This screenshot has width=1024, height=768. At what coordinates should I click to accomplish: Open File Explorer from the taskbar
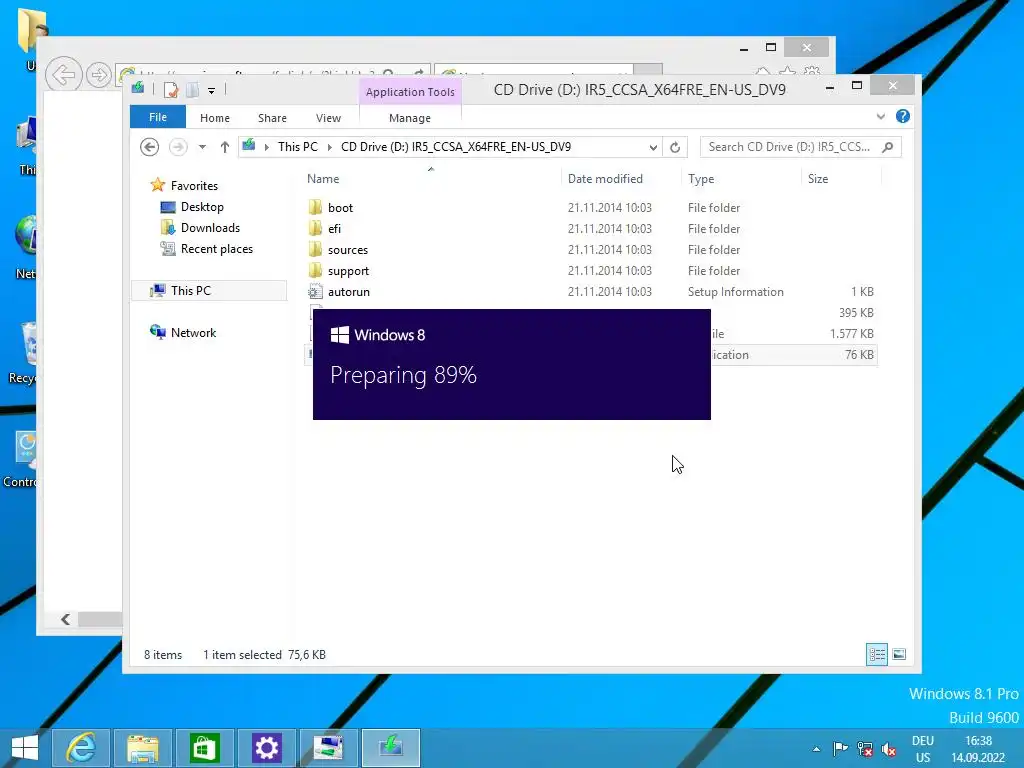click(x=142, y=748)
